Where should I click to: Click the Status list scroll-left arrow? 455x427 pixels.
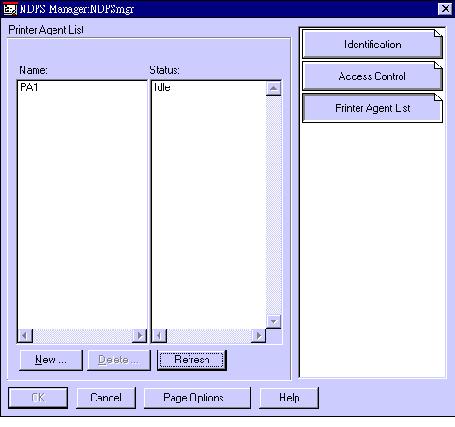pos(159,336)
